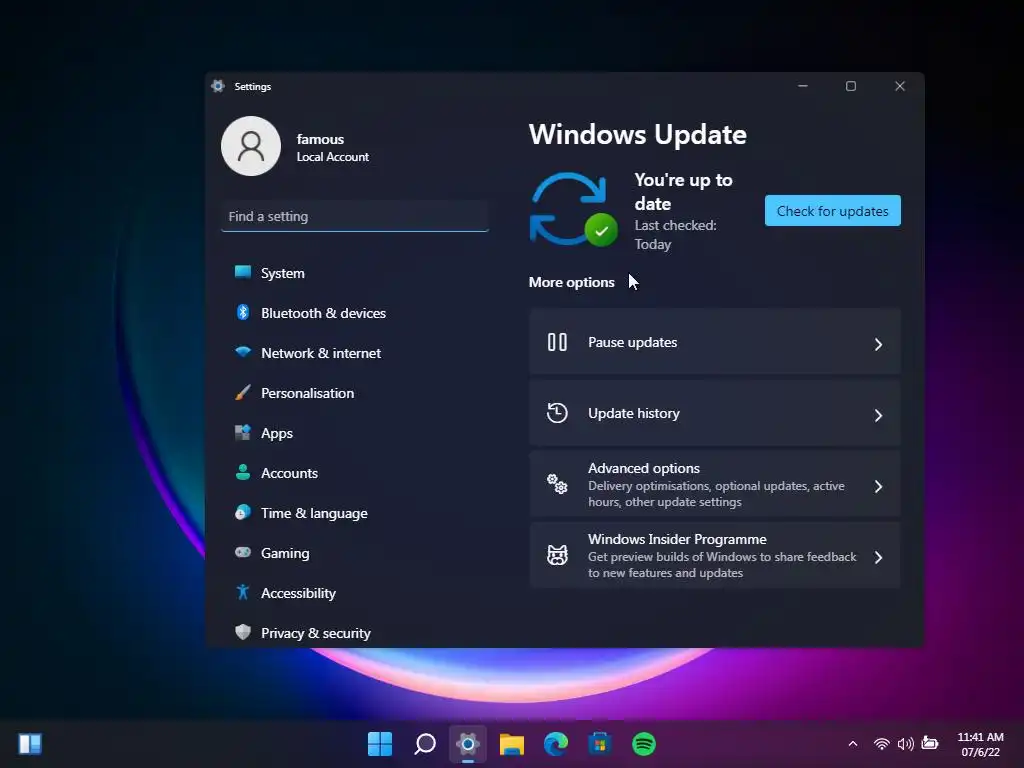
Task: Click the Settings gear icon in taskbar
Action: (x=468, y=743)
